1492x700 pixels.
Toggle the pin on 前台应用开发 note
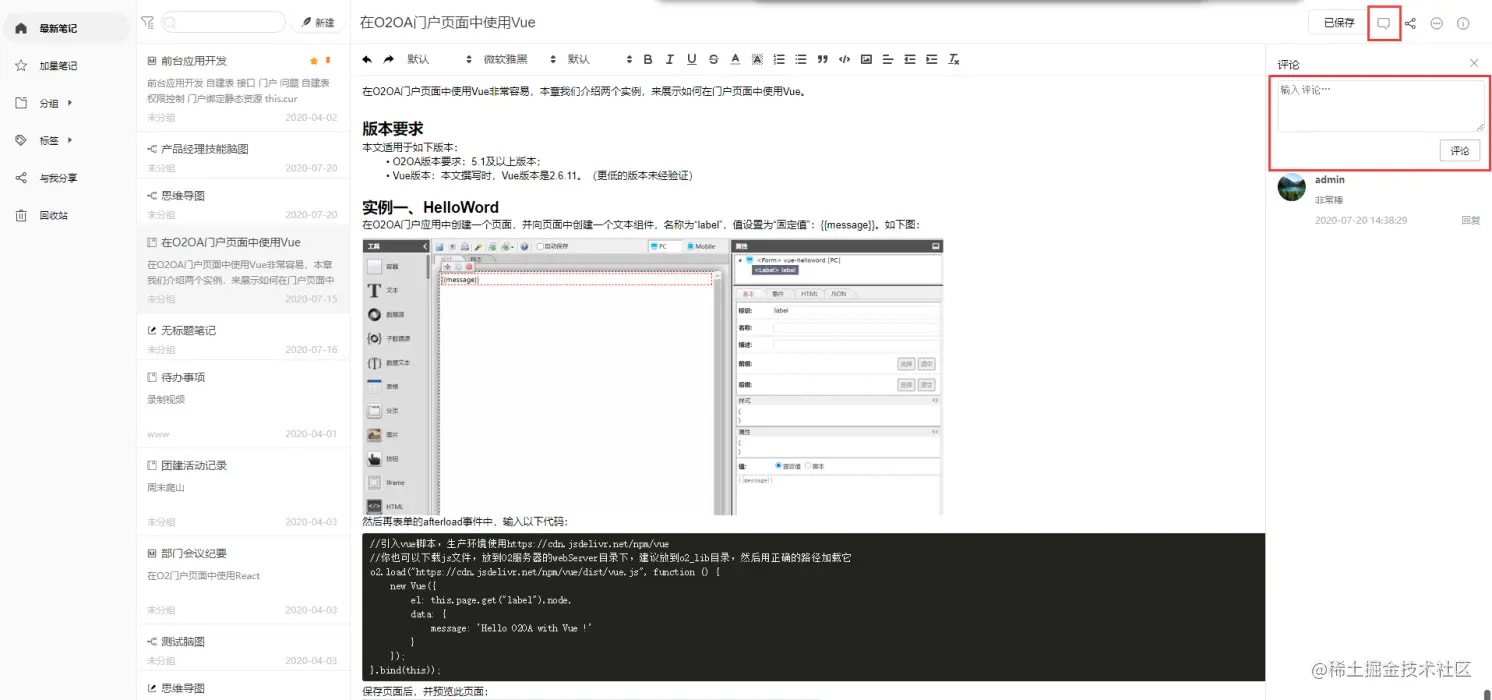pyautogui.click(x=328, y=61)
